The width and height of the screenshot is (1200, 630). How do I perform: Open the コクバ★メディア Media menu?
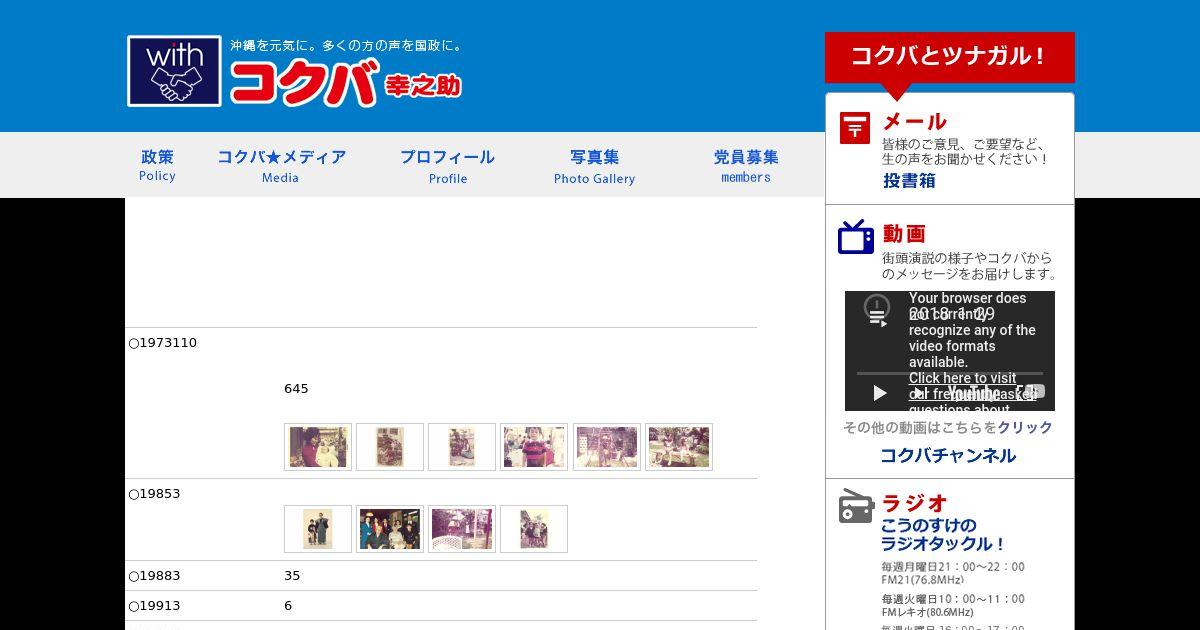281,165
